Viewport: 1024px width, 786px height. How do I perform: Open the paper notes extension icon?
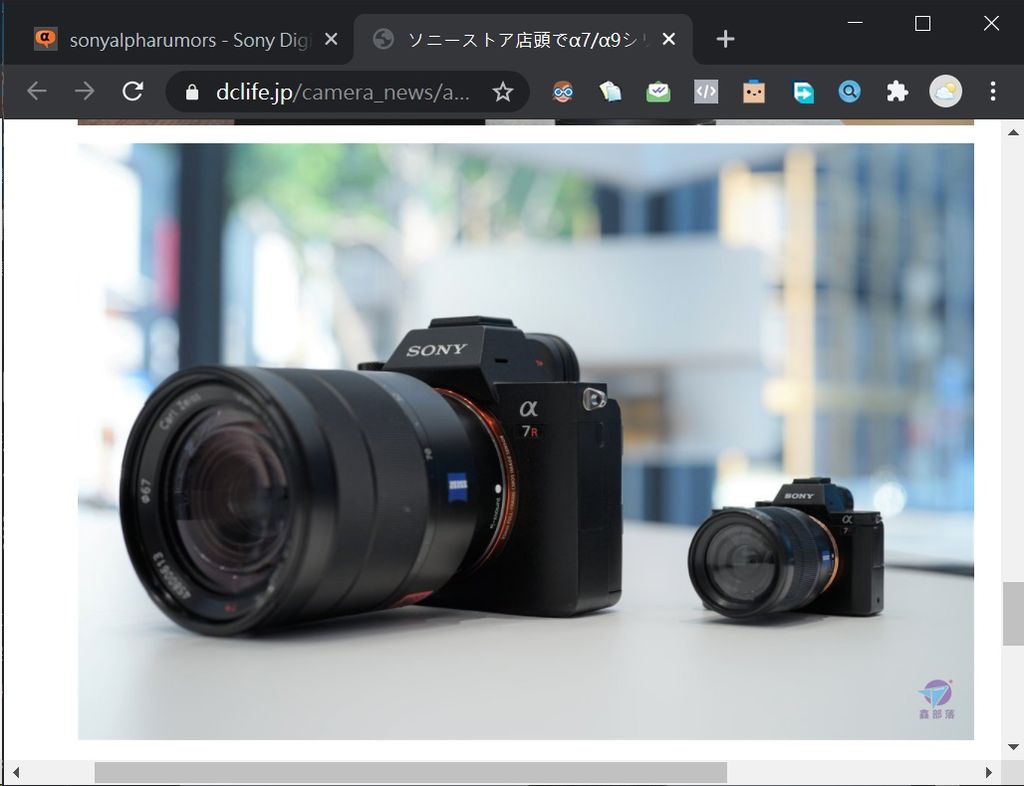tap(610, 91)
